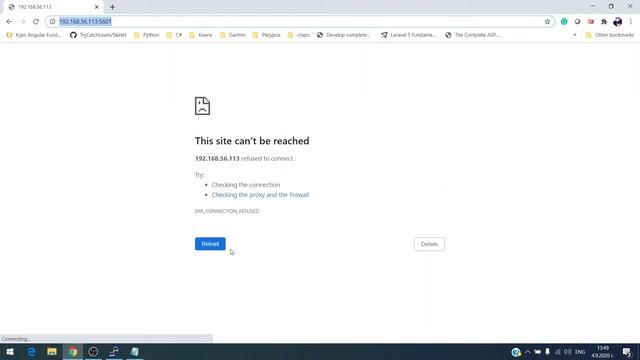The width and height of the screenshot is (640, 360).
Task: Open the старо bookmarks folder
Action: [x=299, y=35]
